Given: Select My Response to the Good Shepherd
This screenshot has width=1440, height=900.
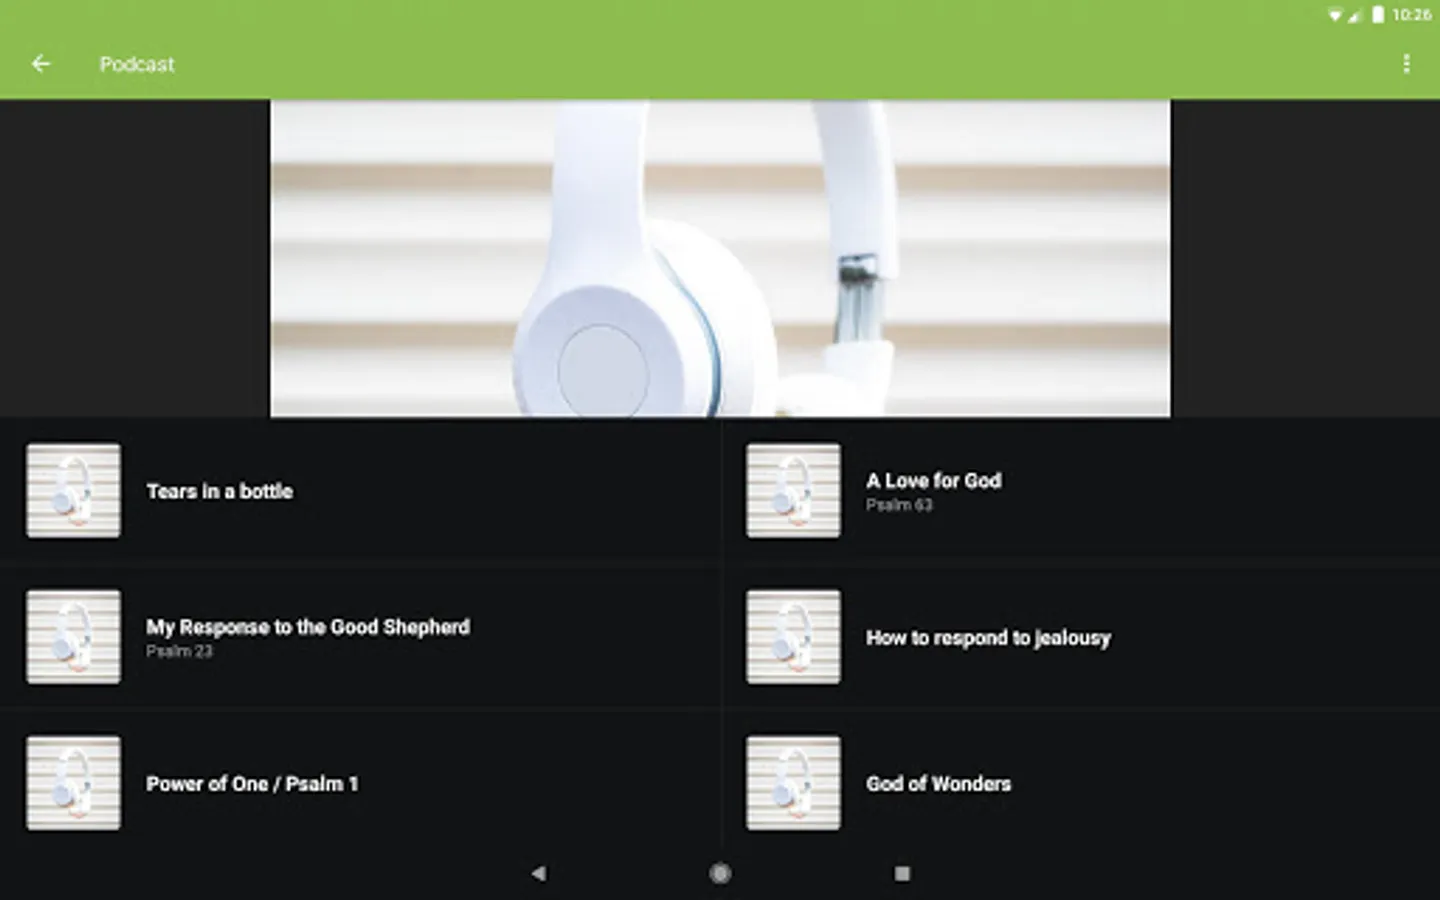Looking at the screenshot, I should tap(308, 627).
